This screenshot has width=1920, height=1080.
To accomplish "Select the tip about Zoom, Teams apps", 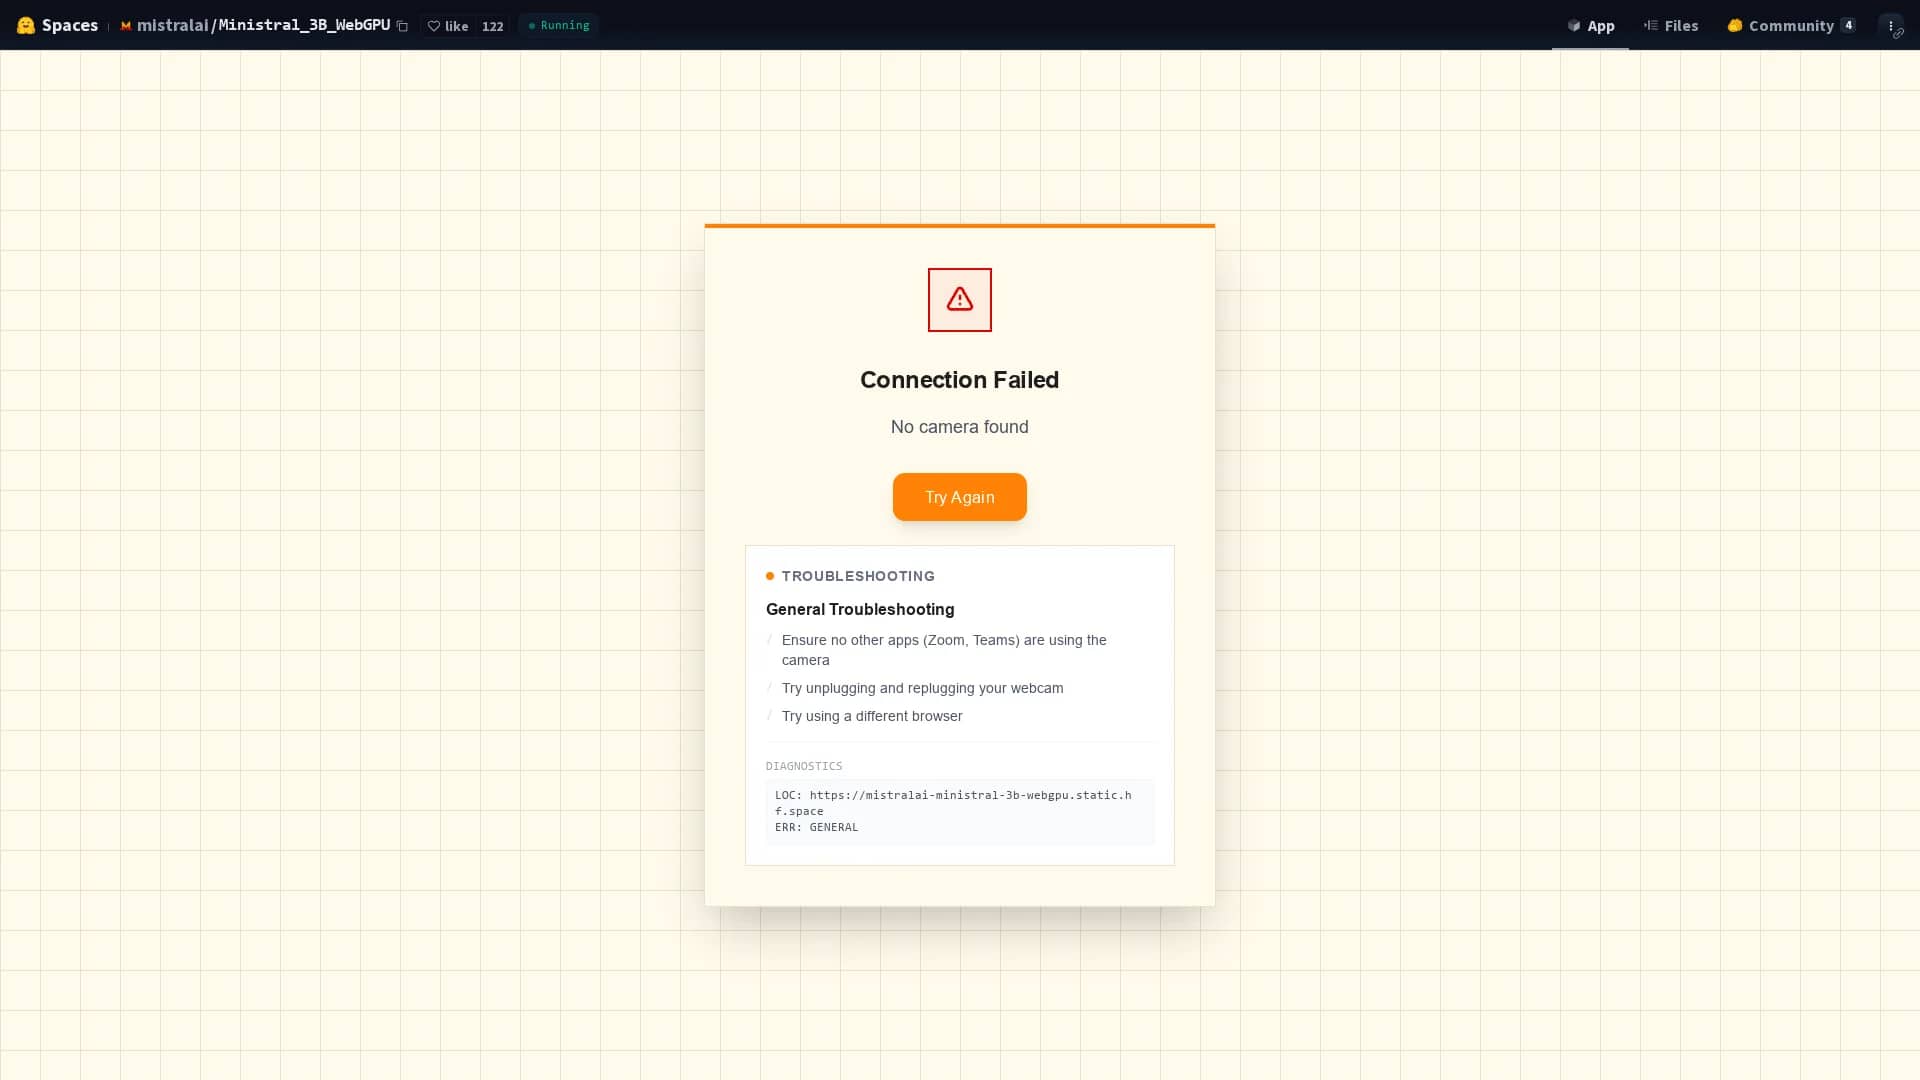I will 944,650.
